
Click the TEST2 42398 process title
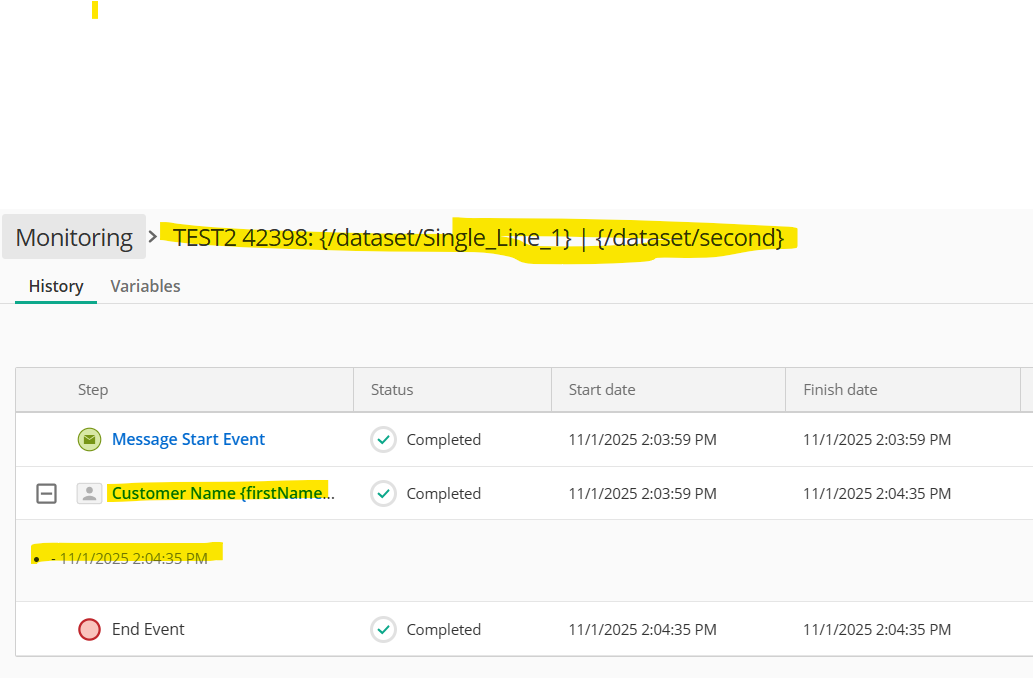click(x=478, y=238)
